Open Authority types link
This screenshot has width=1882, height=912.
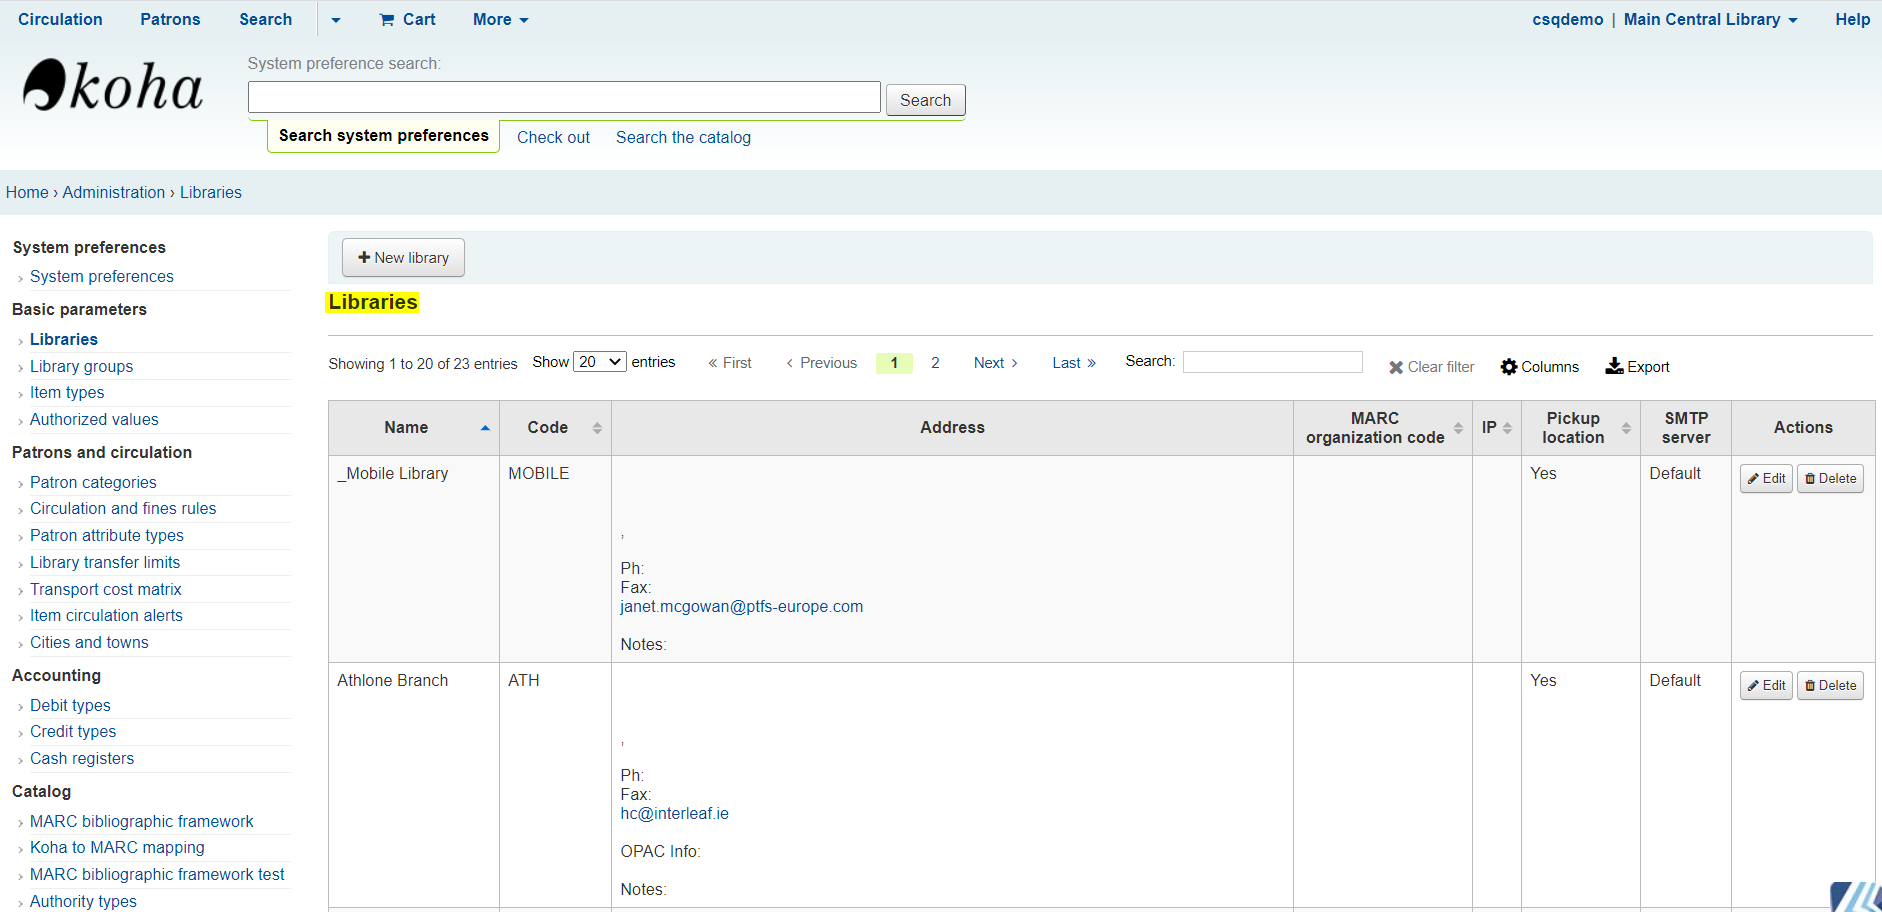83,902
